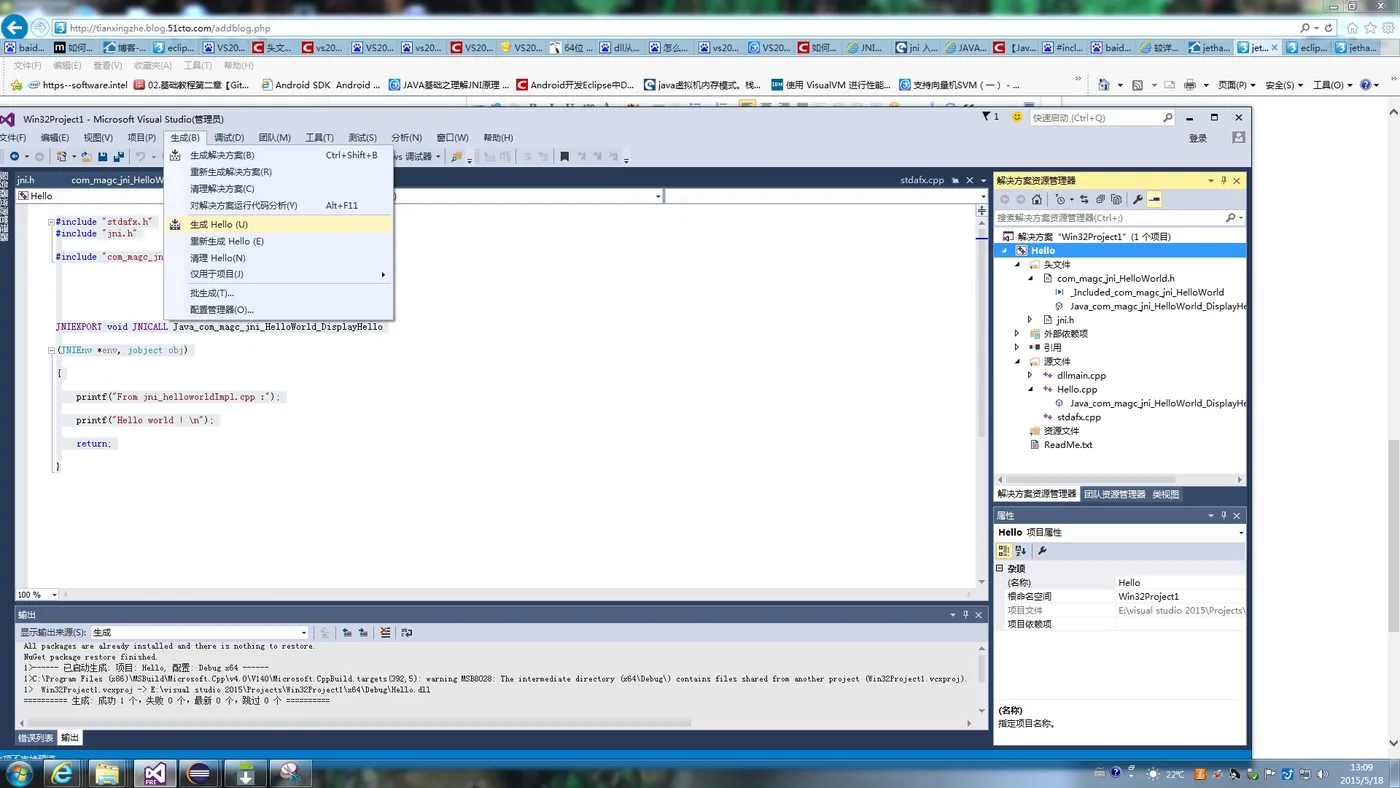Select 重新生成解决方案(R) menu entry
The image size is (1400, 788).
point(279,172)
